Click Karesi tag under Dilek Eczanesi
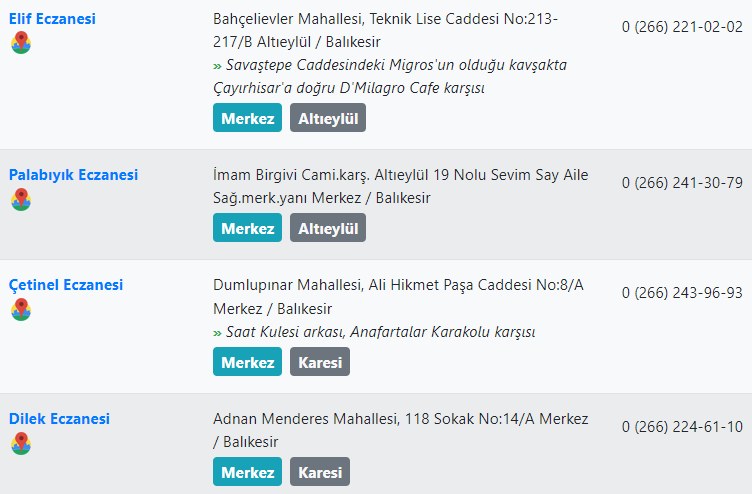The image size is (752, 494). pyautogui.click(x=320, y=471)
